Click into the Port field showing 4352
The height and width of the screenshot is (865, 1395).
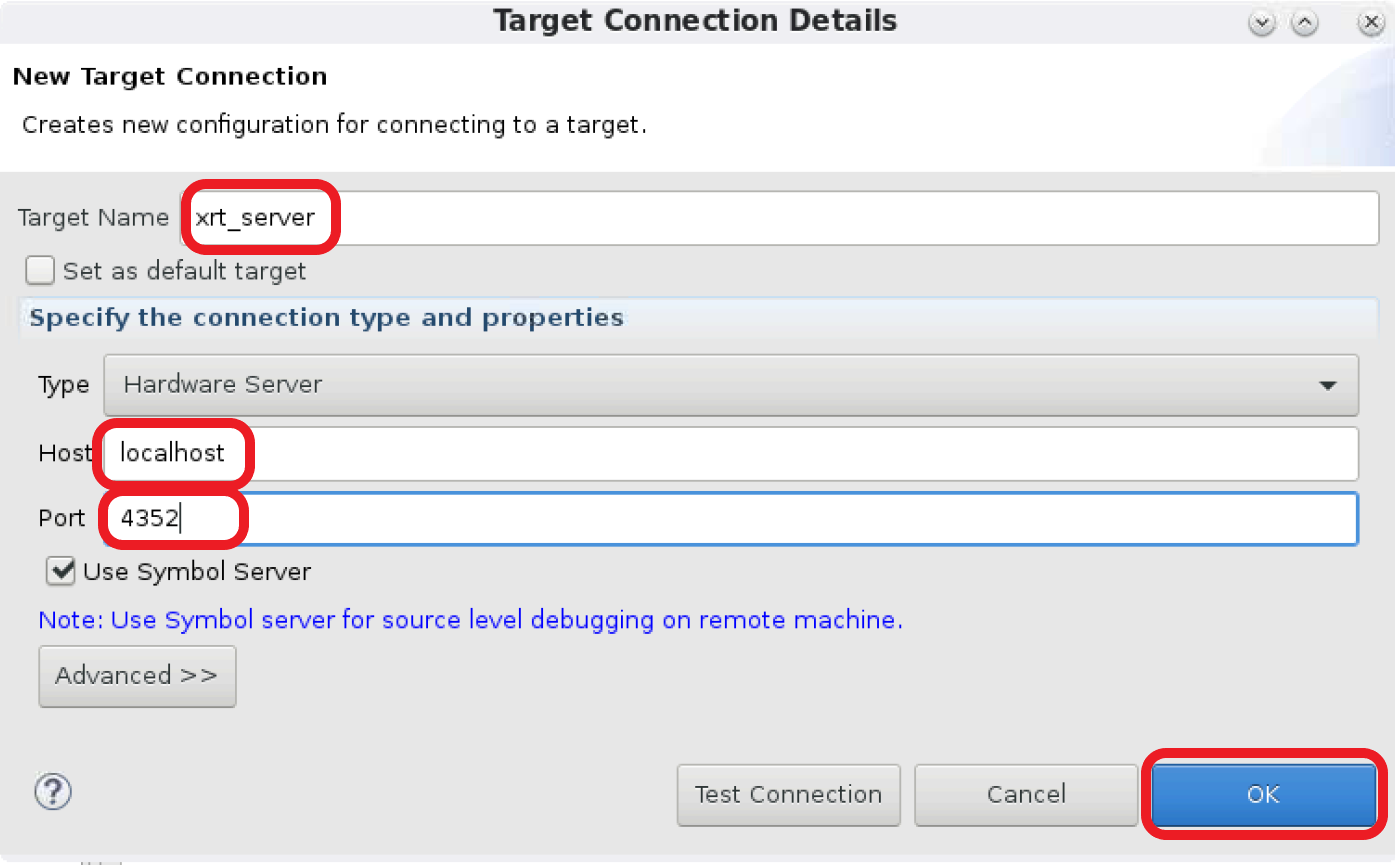[x=730, y=519]
